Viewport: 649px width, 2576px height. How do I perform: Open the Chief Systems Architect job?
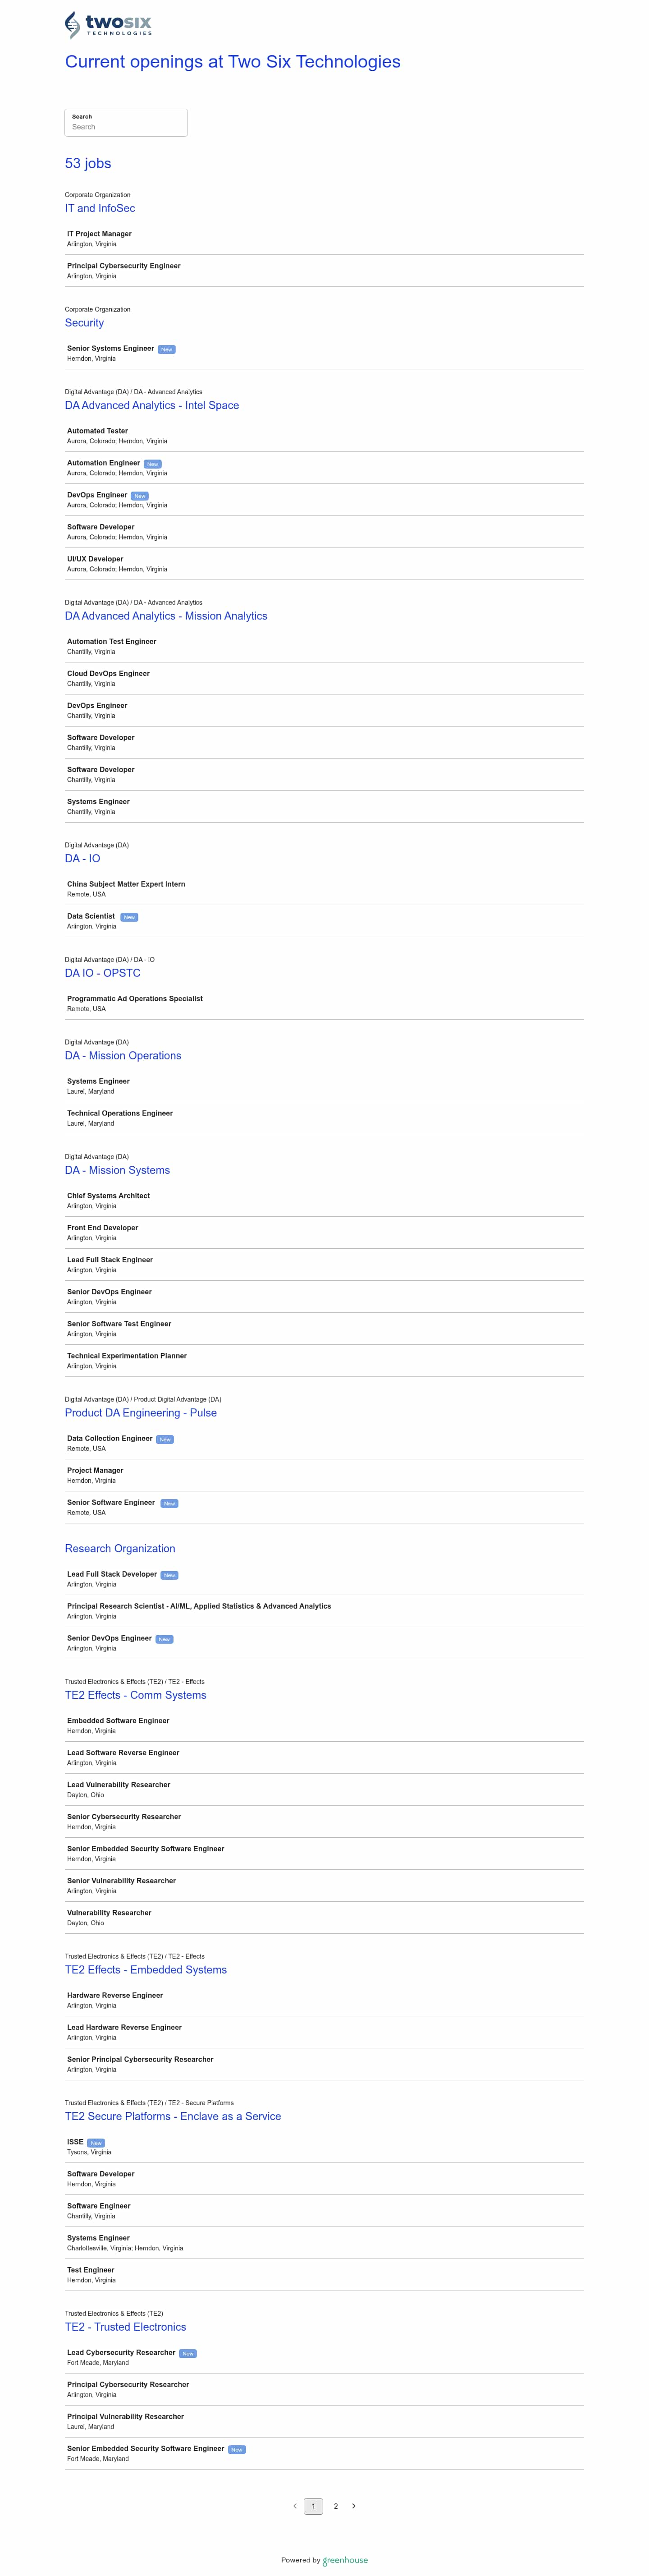[324, 1200]
